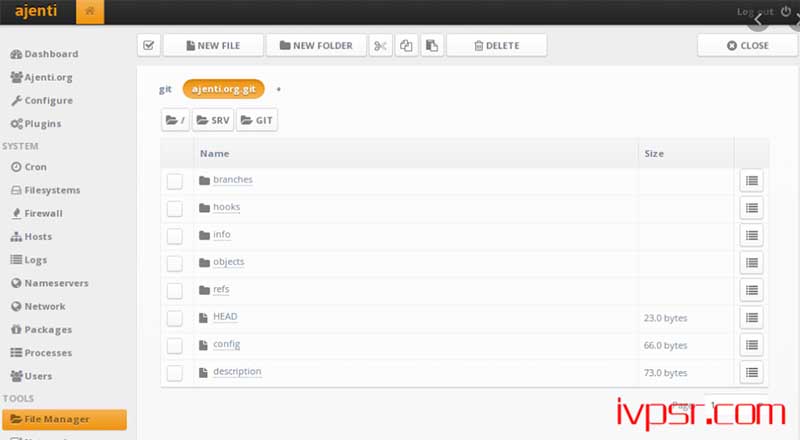Viewport: 800px width, 440px height.
Task: Open options menu for hooks row
Action: 752,208
